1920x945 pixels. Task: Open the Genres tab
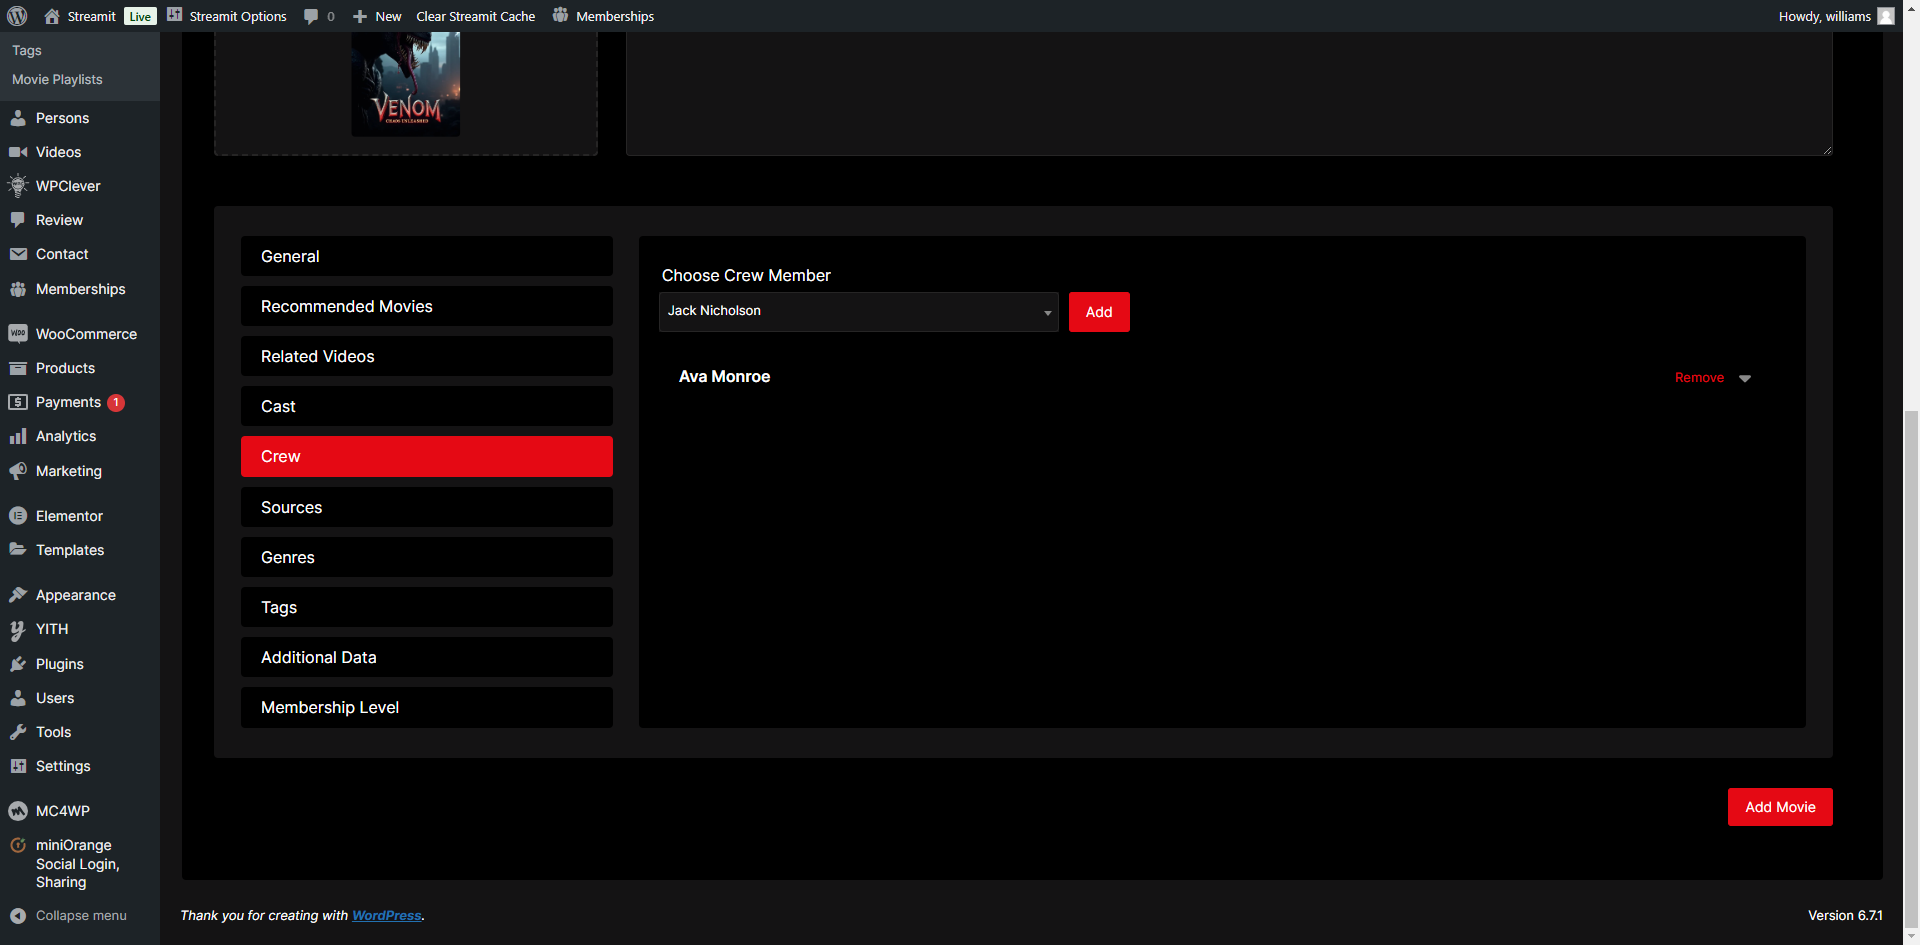tap(427, 557)
